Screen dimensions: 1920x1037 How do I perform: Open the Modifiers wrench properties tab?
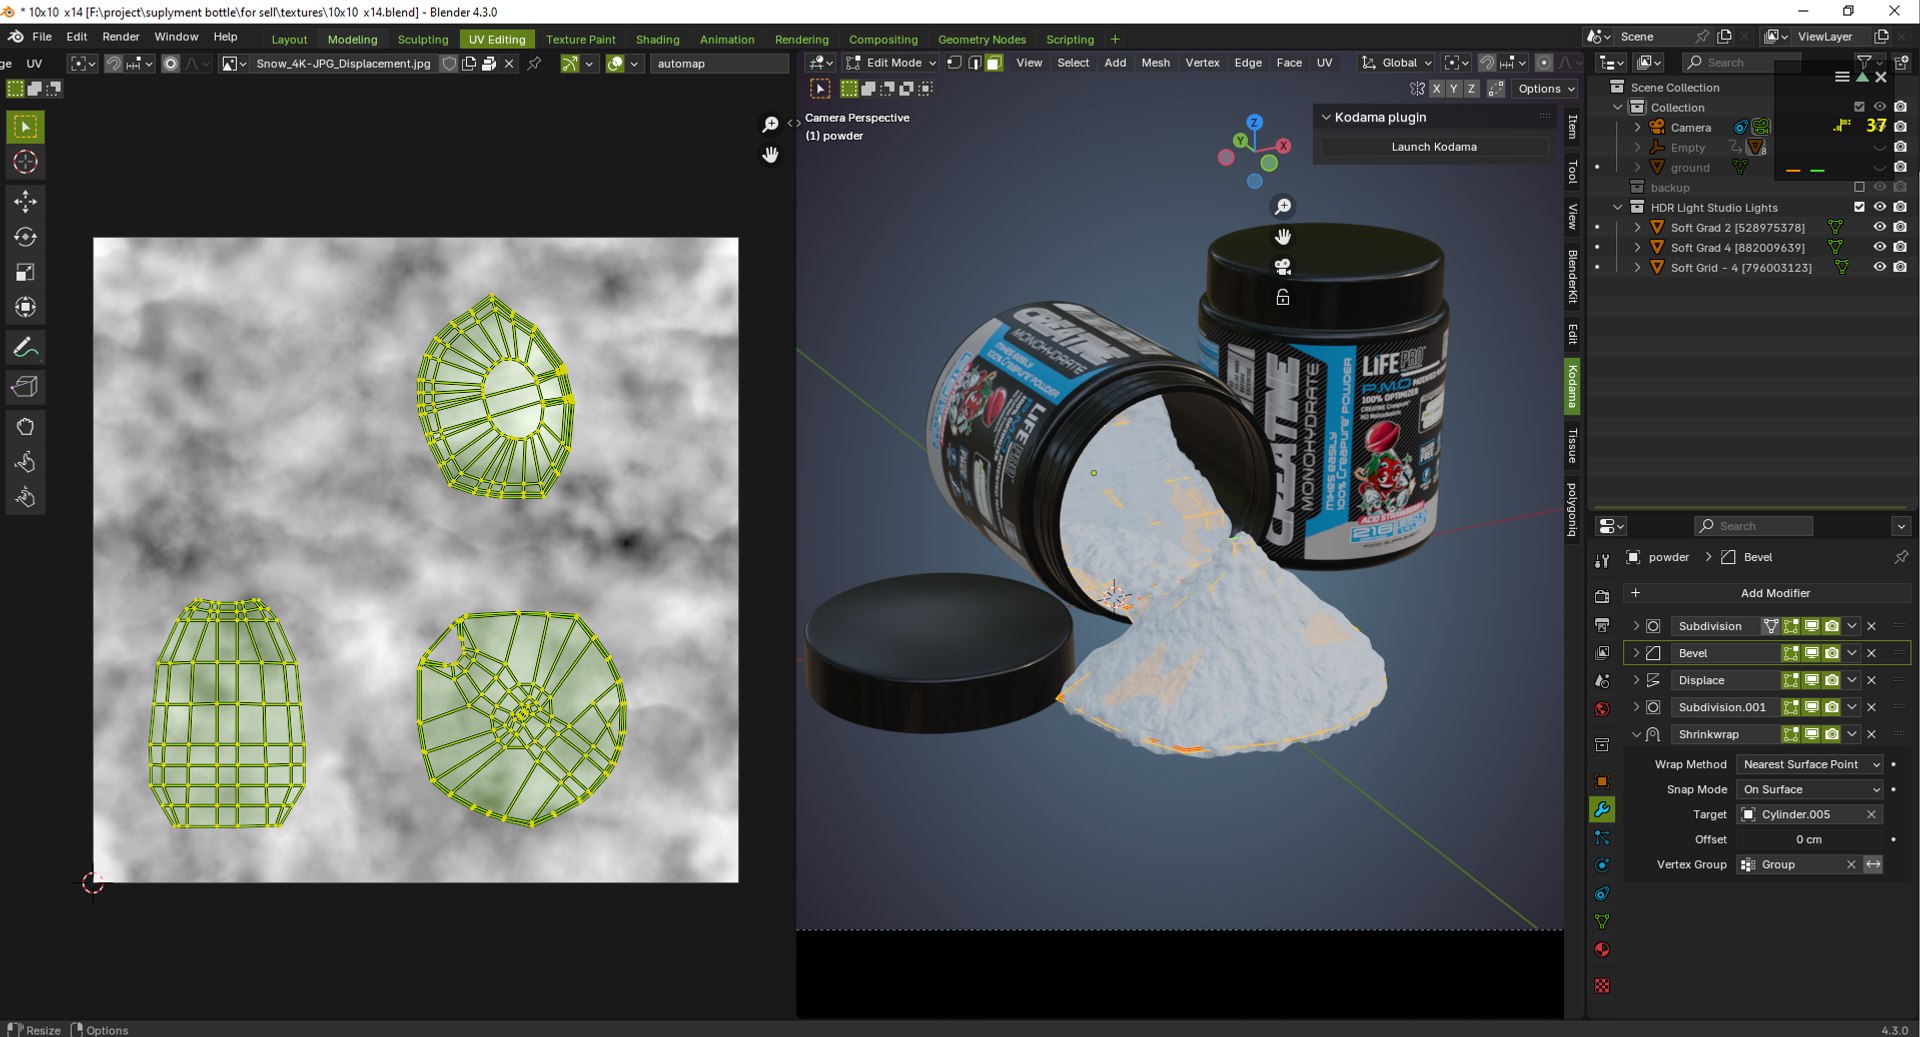(1602, 810)
